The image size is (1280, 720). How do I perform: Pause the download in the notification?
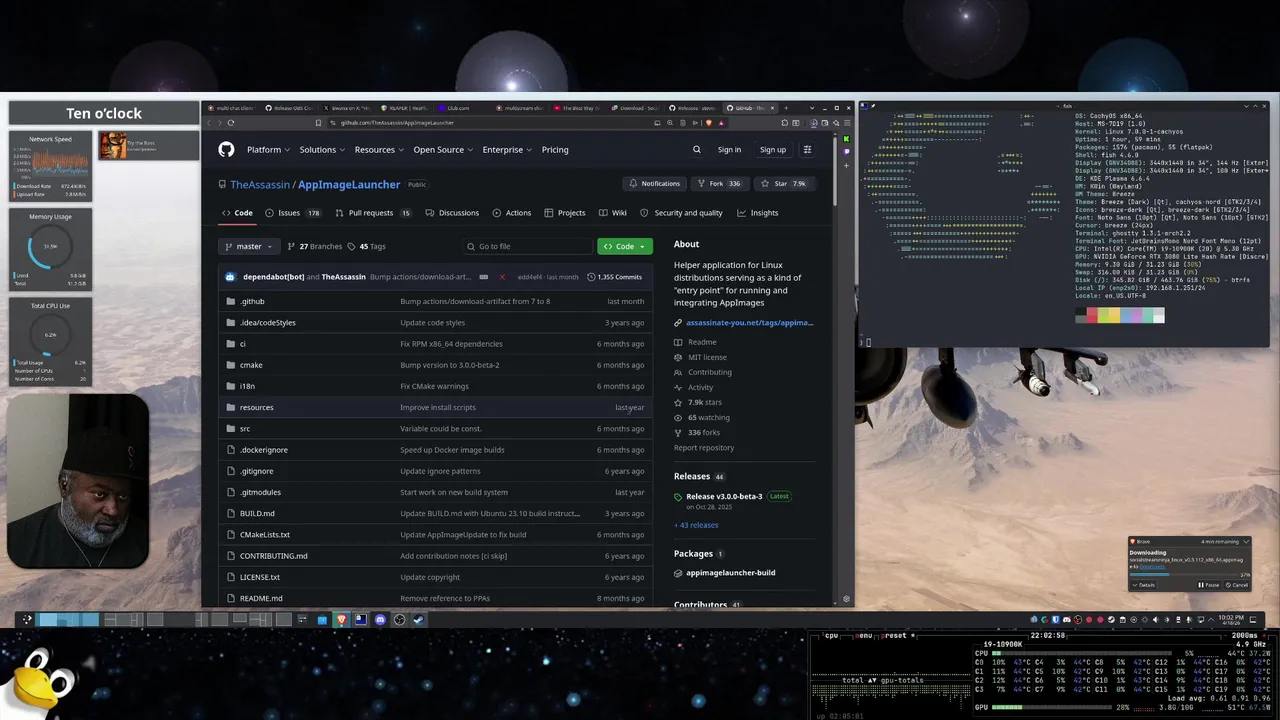pyautogui.click(x=1209, y=585)
